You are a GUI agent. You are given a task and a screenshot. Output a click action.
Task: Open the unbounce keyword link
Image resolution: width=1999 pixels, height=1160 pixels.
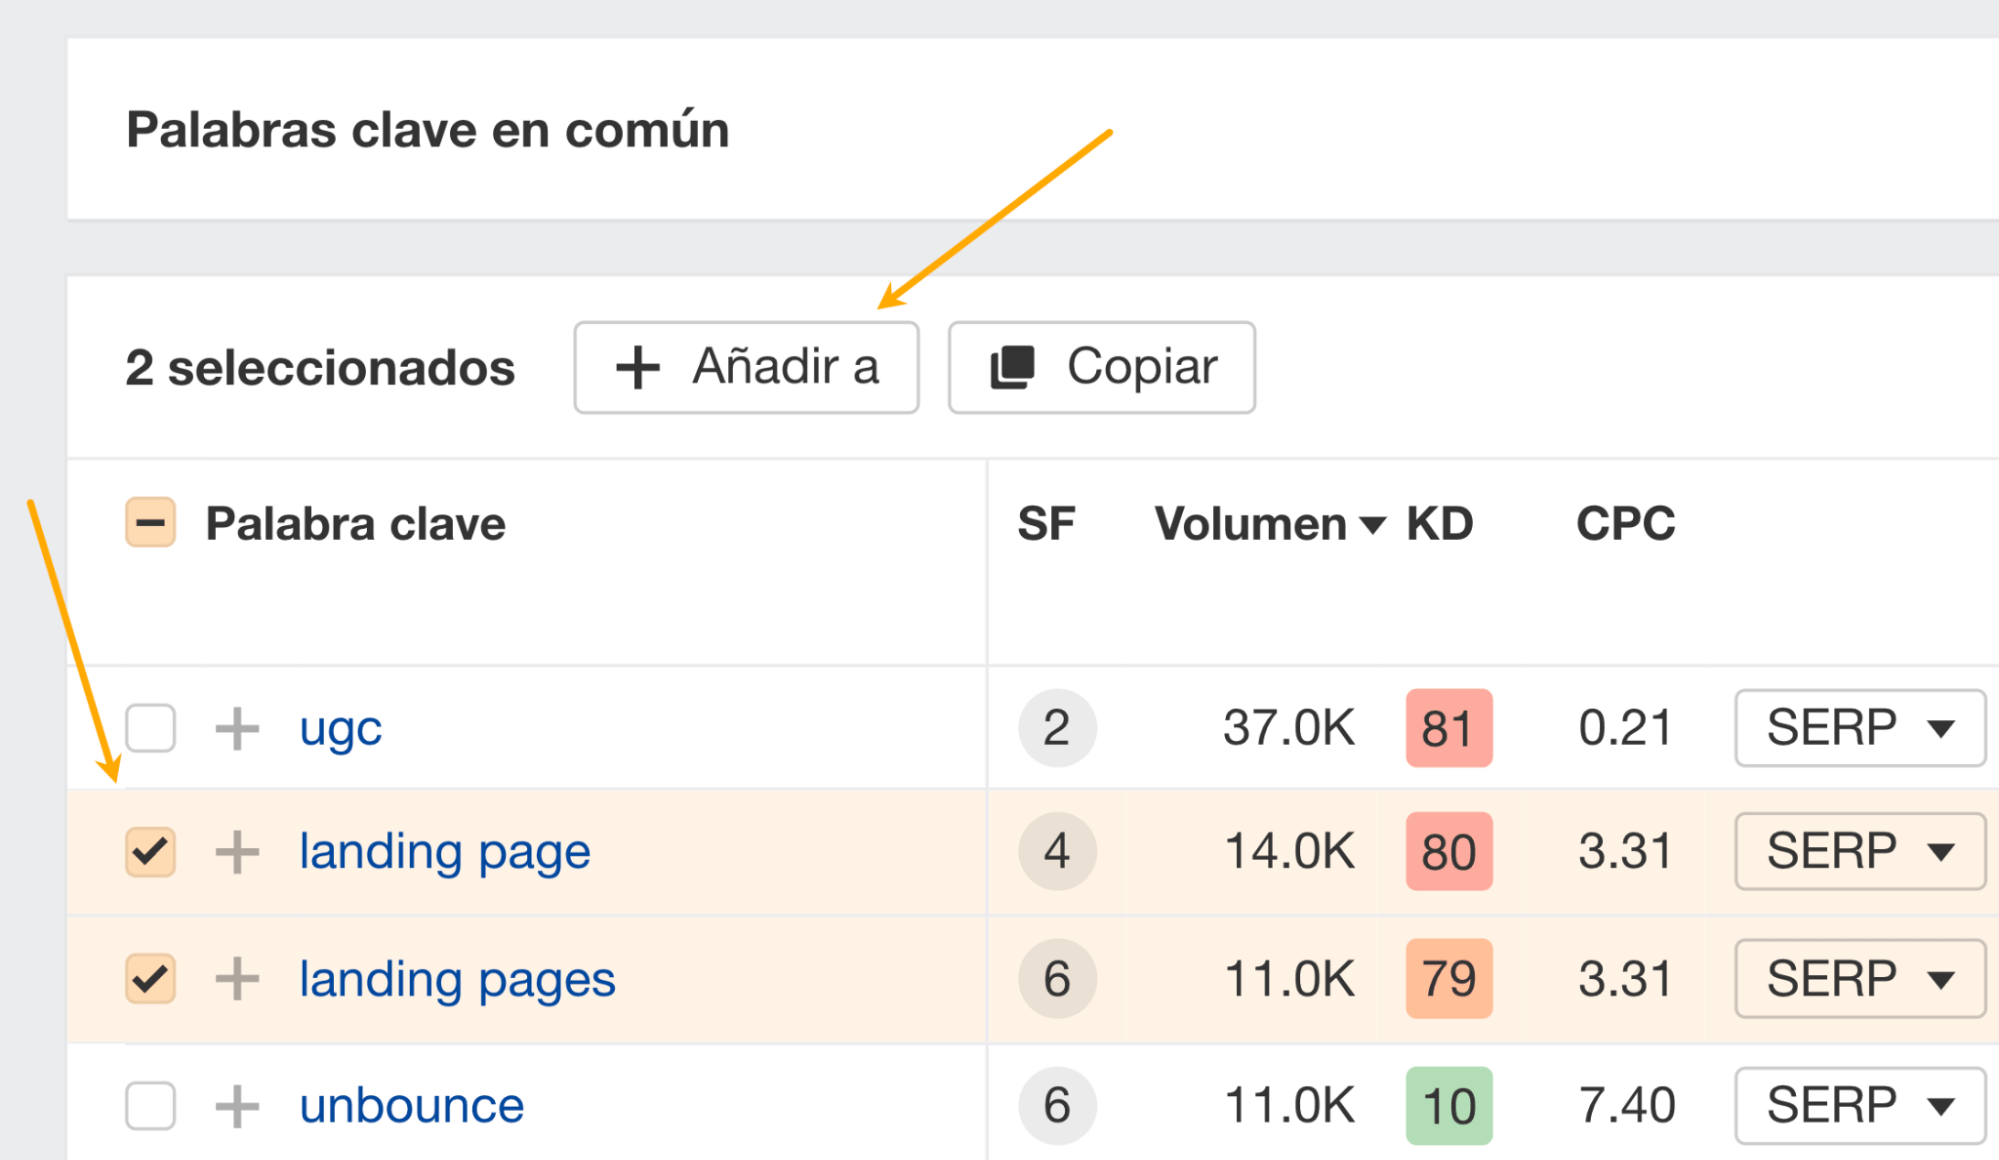point(411,1105)
